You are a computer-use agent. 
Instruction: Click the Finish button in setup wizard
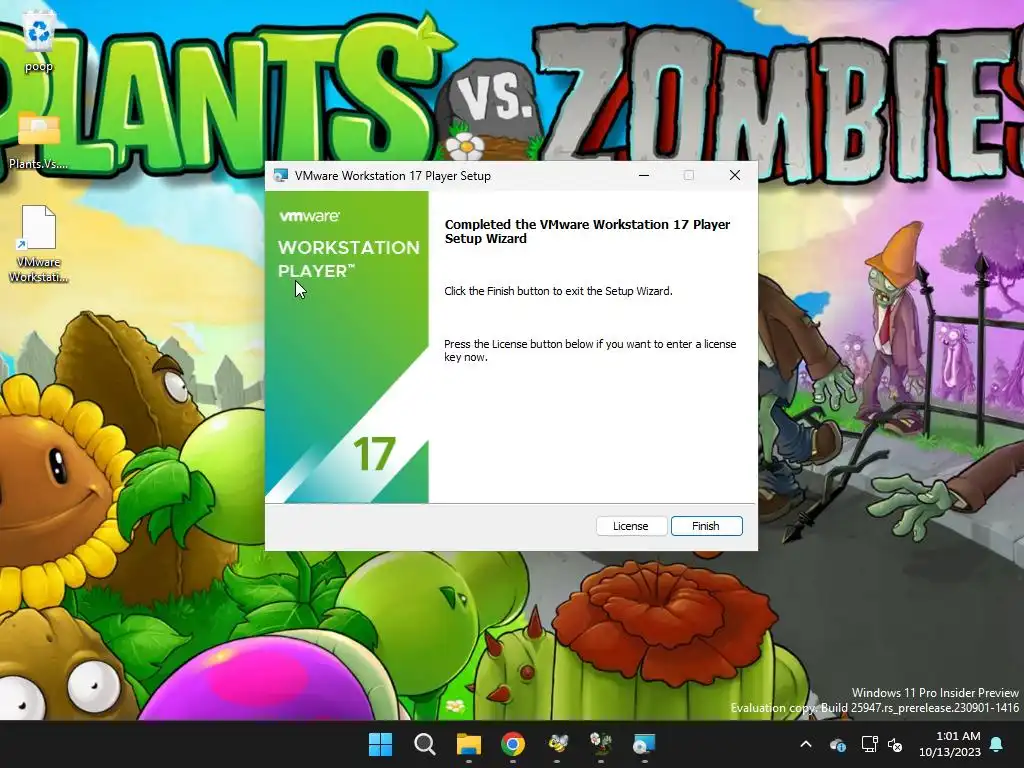coord(707,526)
